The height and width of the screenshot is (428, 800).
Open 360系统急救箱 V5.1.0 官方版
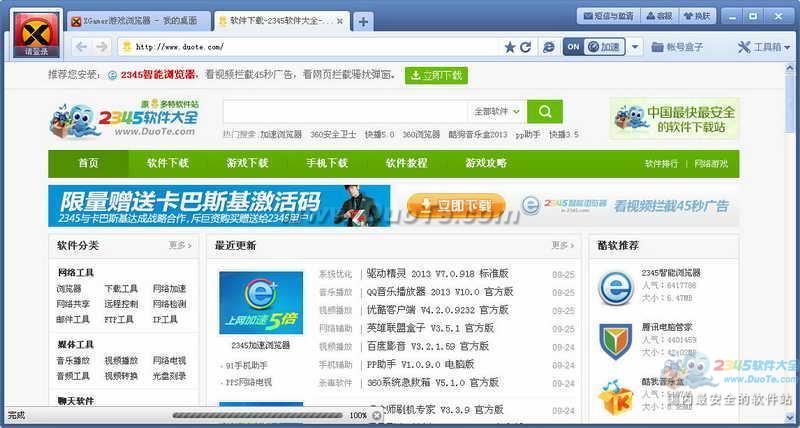point(433,383)
